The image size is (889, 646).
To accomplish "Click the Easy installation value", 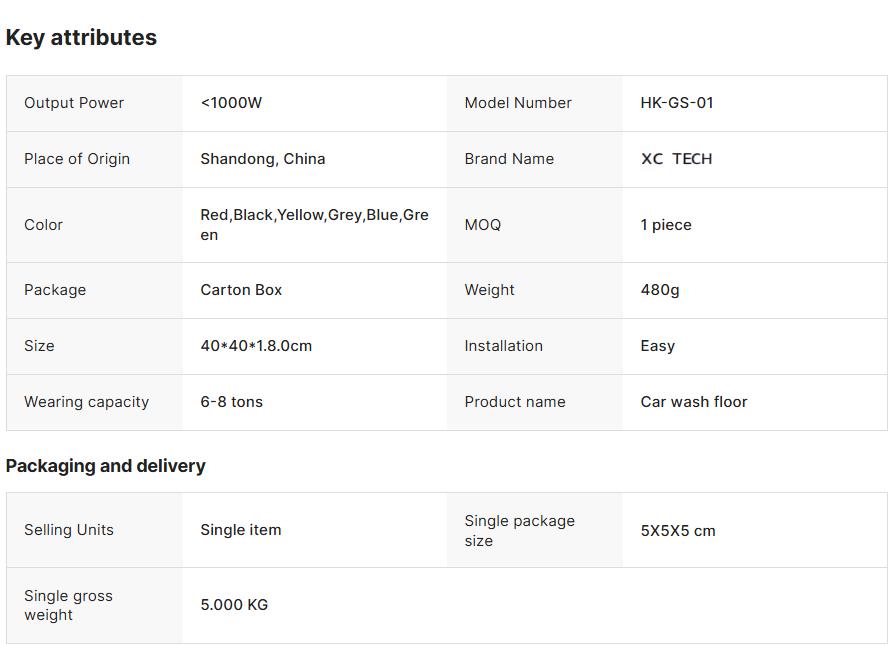I will click(x=658, y=346).
